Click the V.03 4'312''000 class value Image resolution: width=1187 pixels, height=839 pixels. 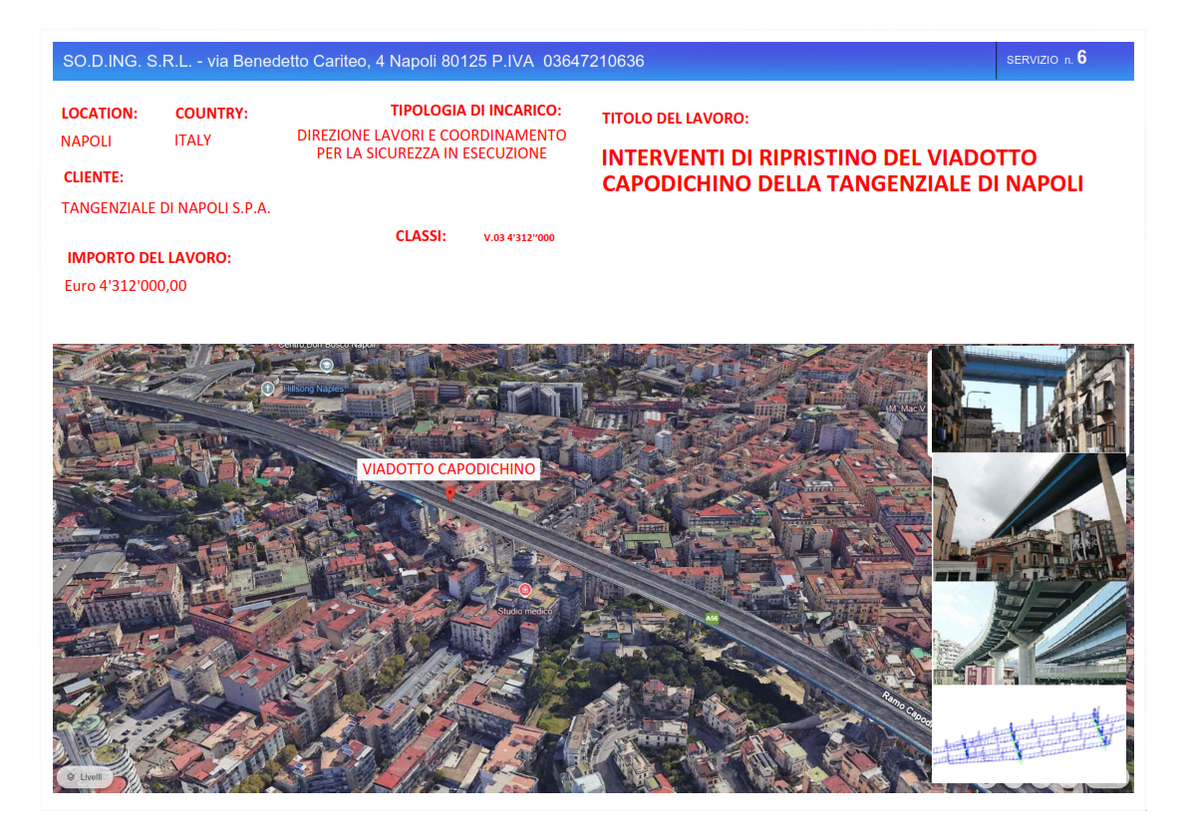pyautogui.click(x=519, y=238)
